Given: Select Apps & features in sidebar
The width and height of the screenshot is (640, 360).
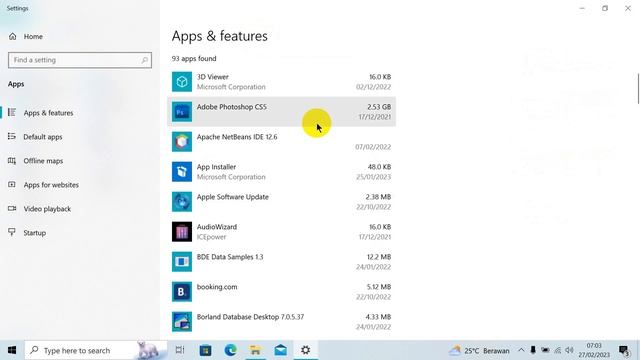Looking at the screenshot, I should tap(48, 113).
